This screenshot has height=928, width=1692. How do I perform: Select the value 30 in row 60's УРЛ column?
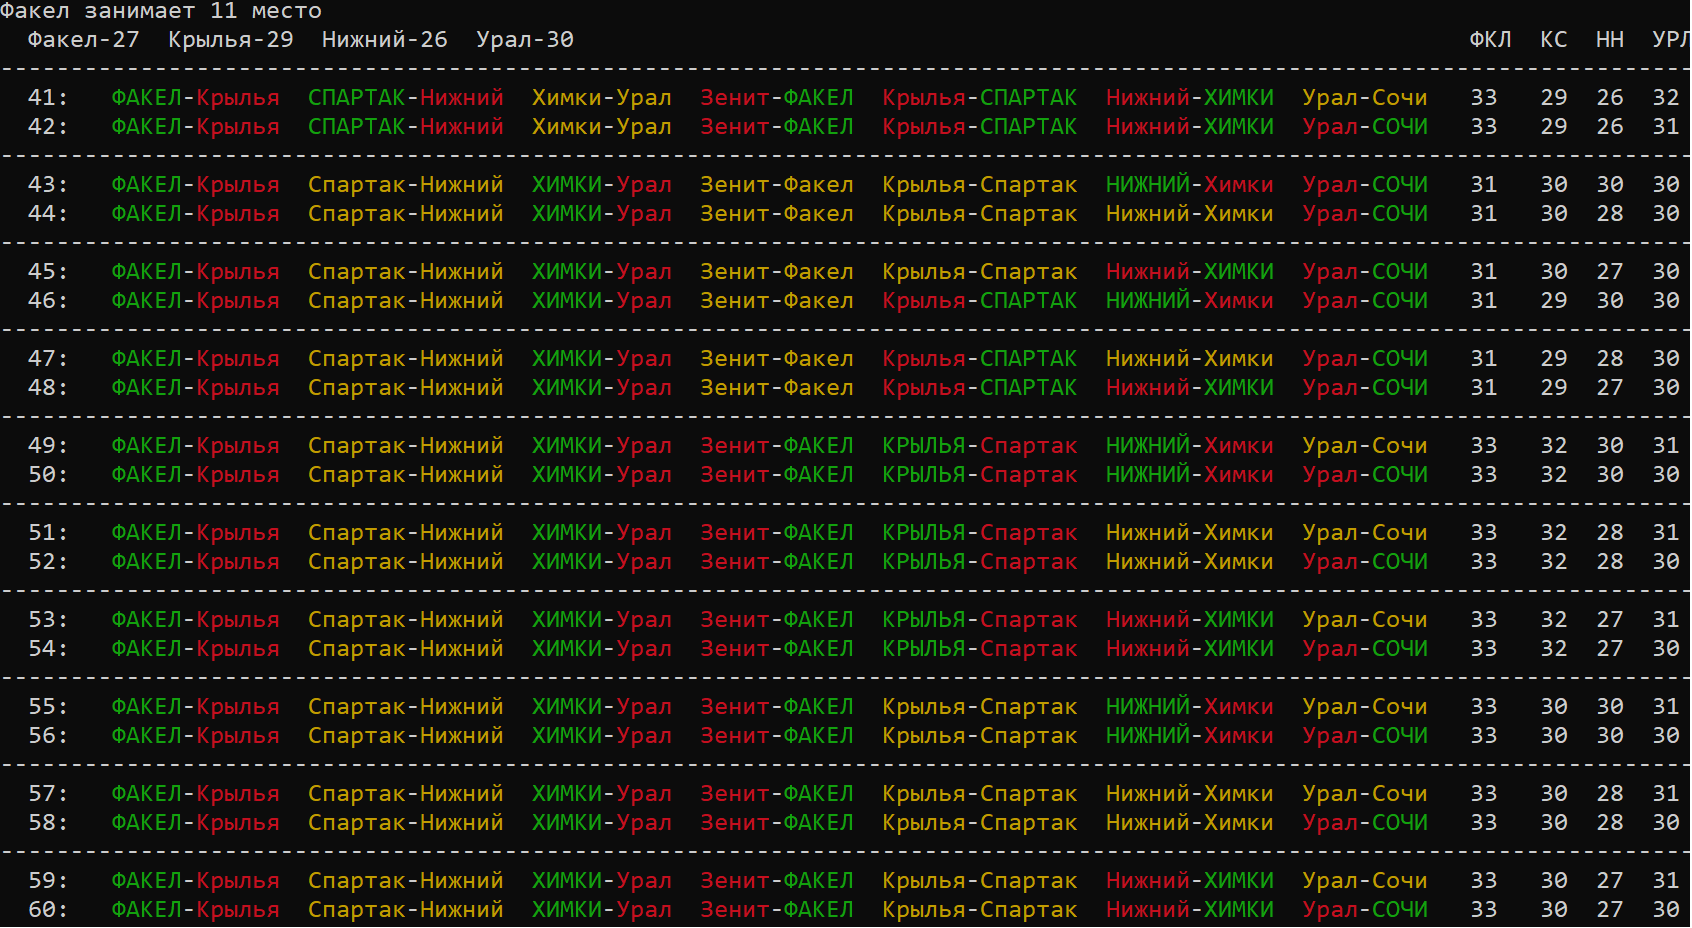[1666, 910]
